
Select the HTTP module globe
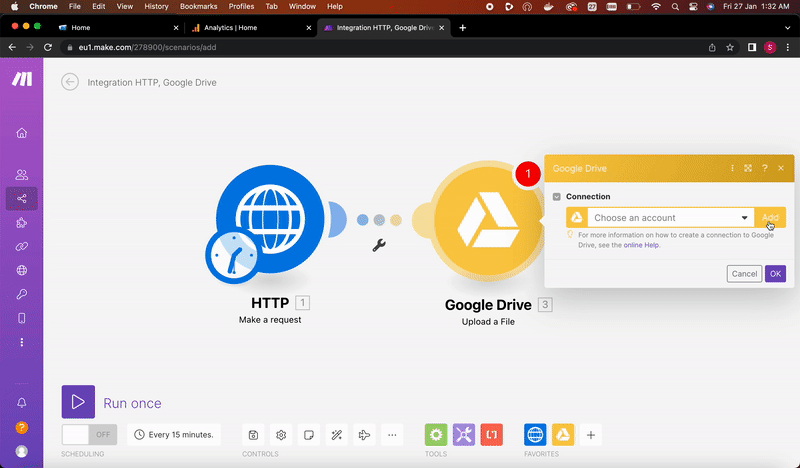270,219
